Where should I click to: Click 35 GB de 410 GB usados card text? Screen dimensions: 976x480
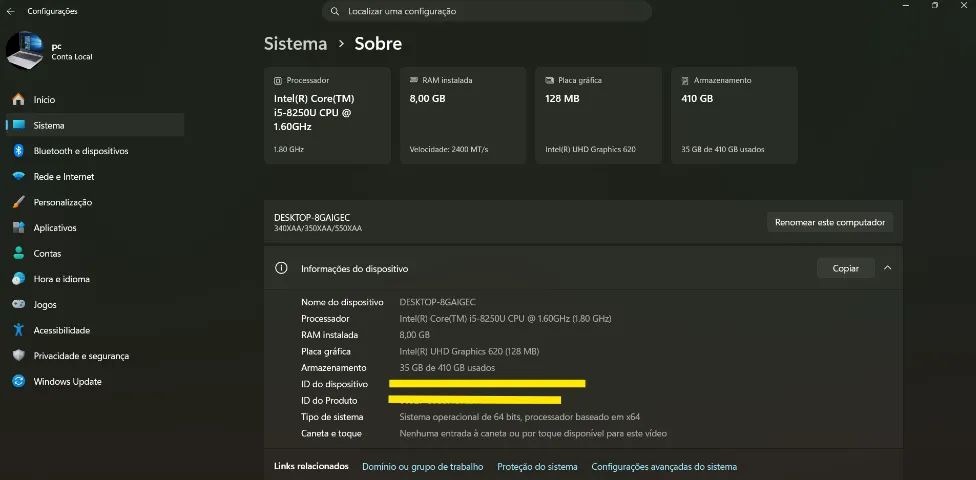723,149
